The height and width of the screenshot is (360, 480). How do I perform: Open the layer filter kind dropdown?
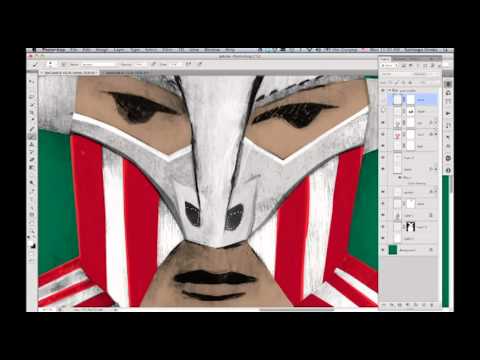click(389, 66)
